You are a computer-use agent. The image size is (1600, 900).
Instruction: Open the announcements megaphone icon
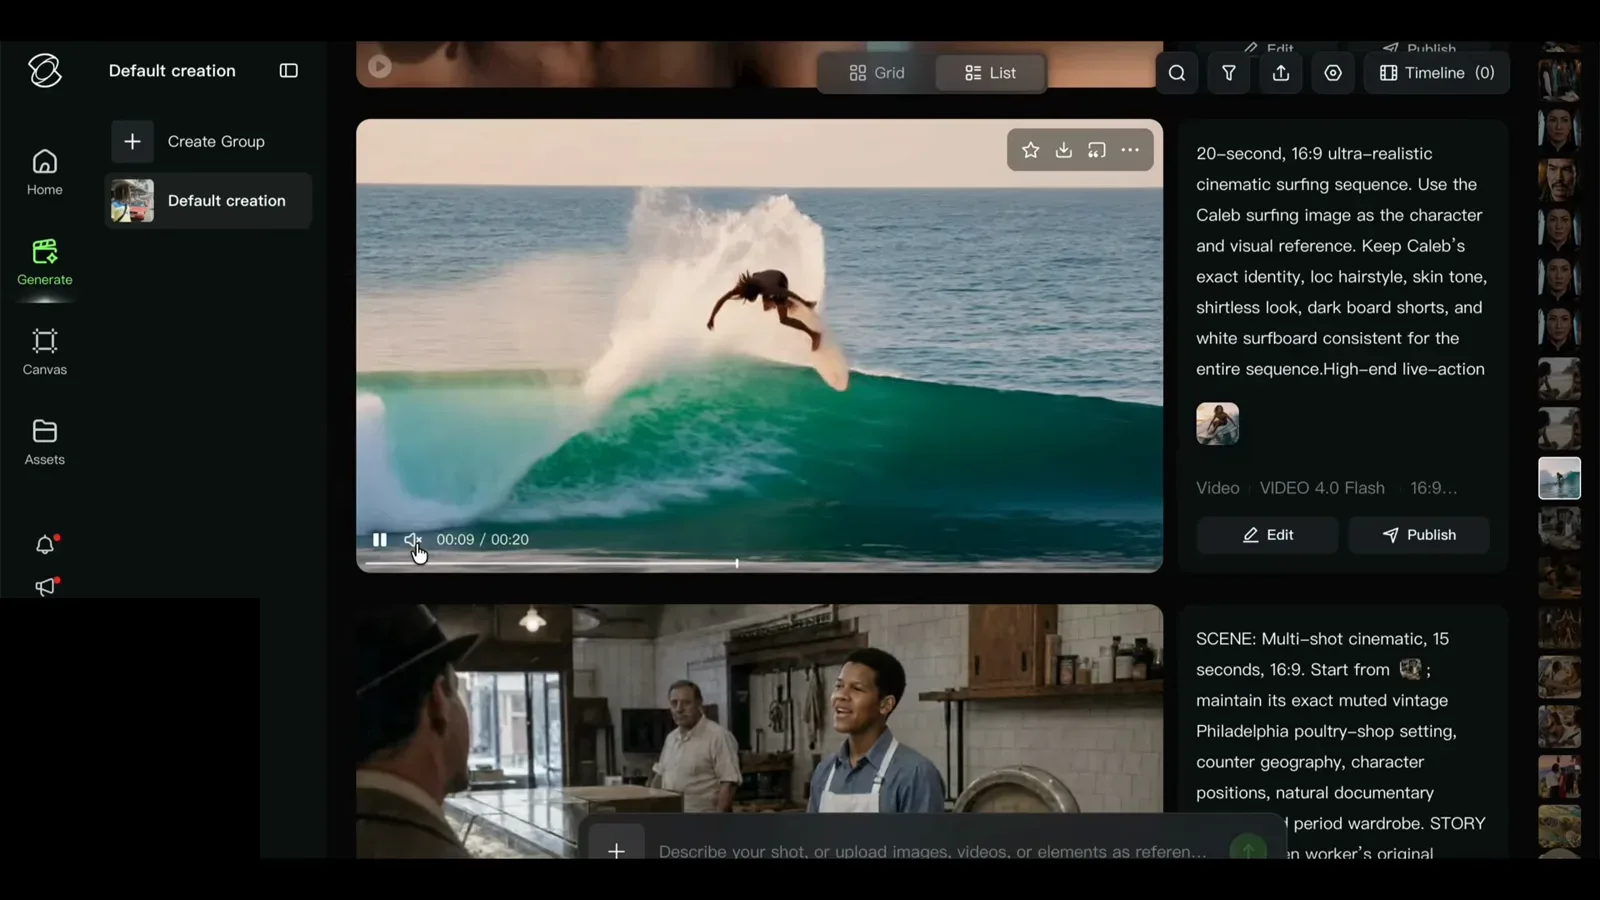45,587
